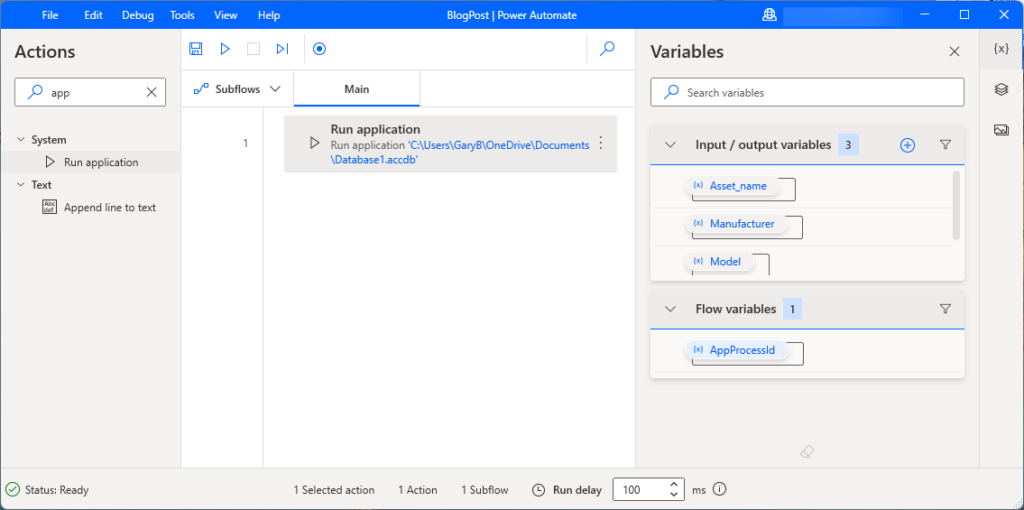This screenshot has width=1024, height=510.
Task: Collapse Flow variables section
Action: (670, 309)
